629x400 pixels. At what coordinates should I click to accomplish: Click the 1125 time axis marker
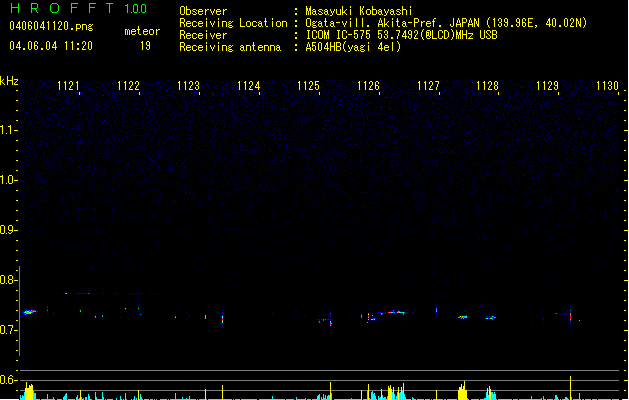pyautogui.click(x=308, y=86)
